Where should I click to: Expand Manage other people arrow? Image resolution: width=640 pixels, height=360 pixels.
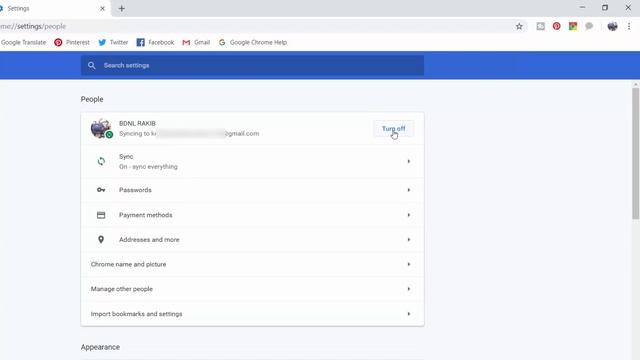tap(409, 289)
